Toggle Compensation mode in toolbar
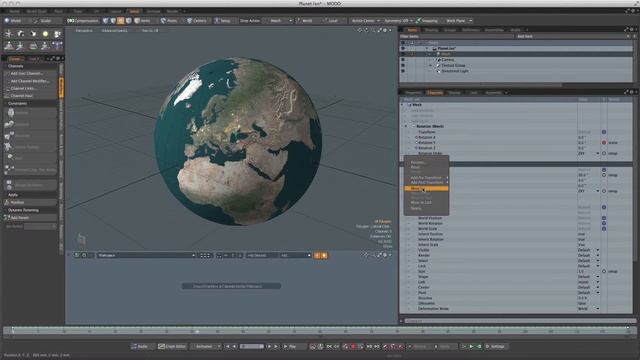The width and height of the screenshot is (640, 360). [83, 20]
